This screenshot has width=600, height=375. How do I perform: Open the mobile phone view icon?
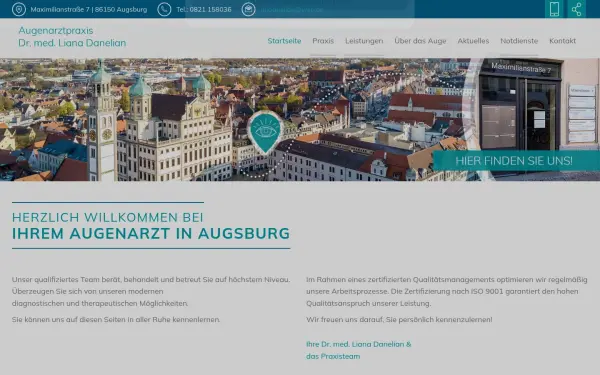coord(554,9)
